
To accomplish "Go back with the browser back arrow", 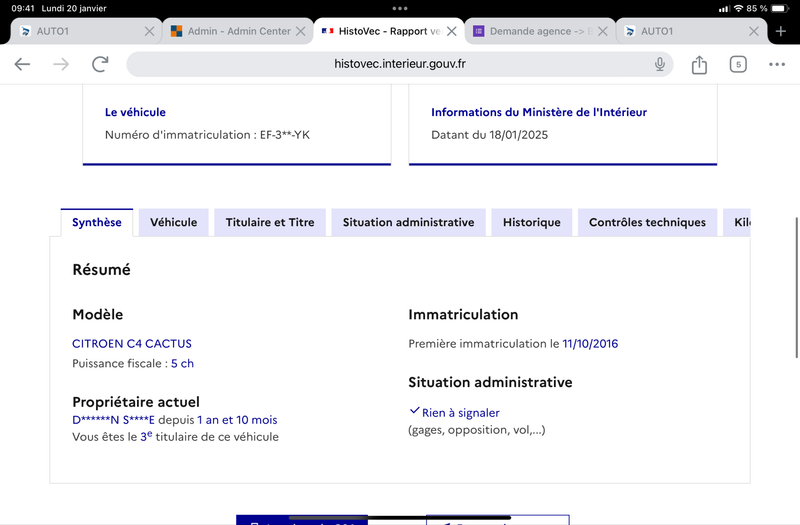I will pyautogui.click(x=22, y=64).
